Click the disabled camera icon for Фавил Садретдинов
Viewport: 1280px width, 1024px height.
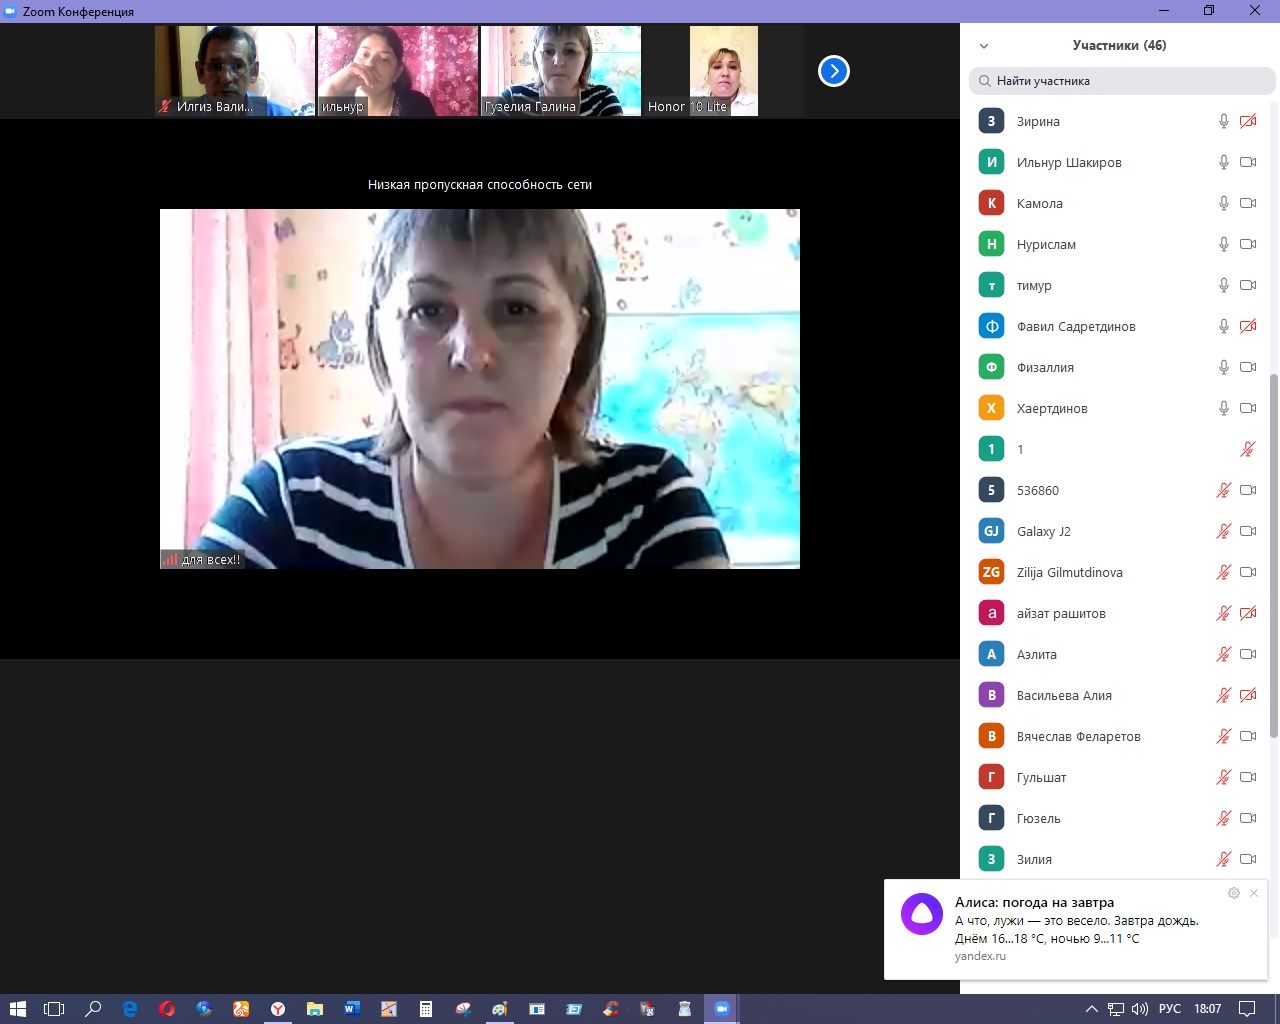pyautogui.click(x=1248, y=326)
